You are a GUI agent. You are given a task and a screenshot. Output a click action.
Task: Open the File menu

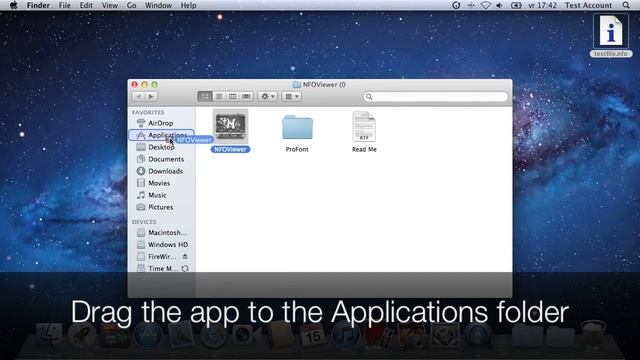pyautogui.click(x=64, y=5)
